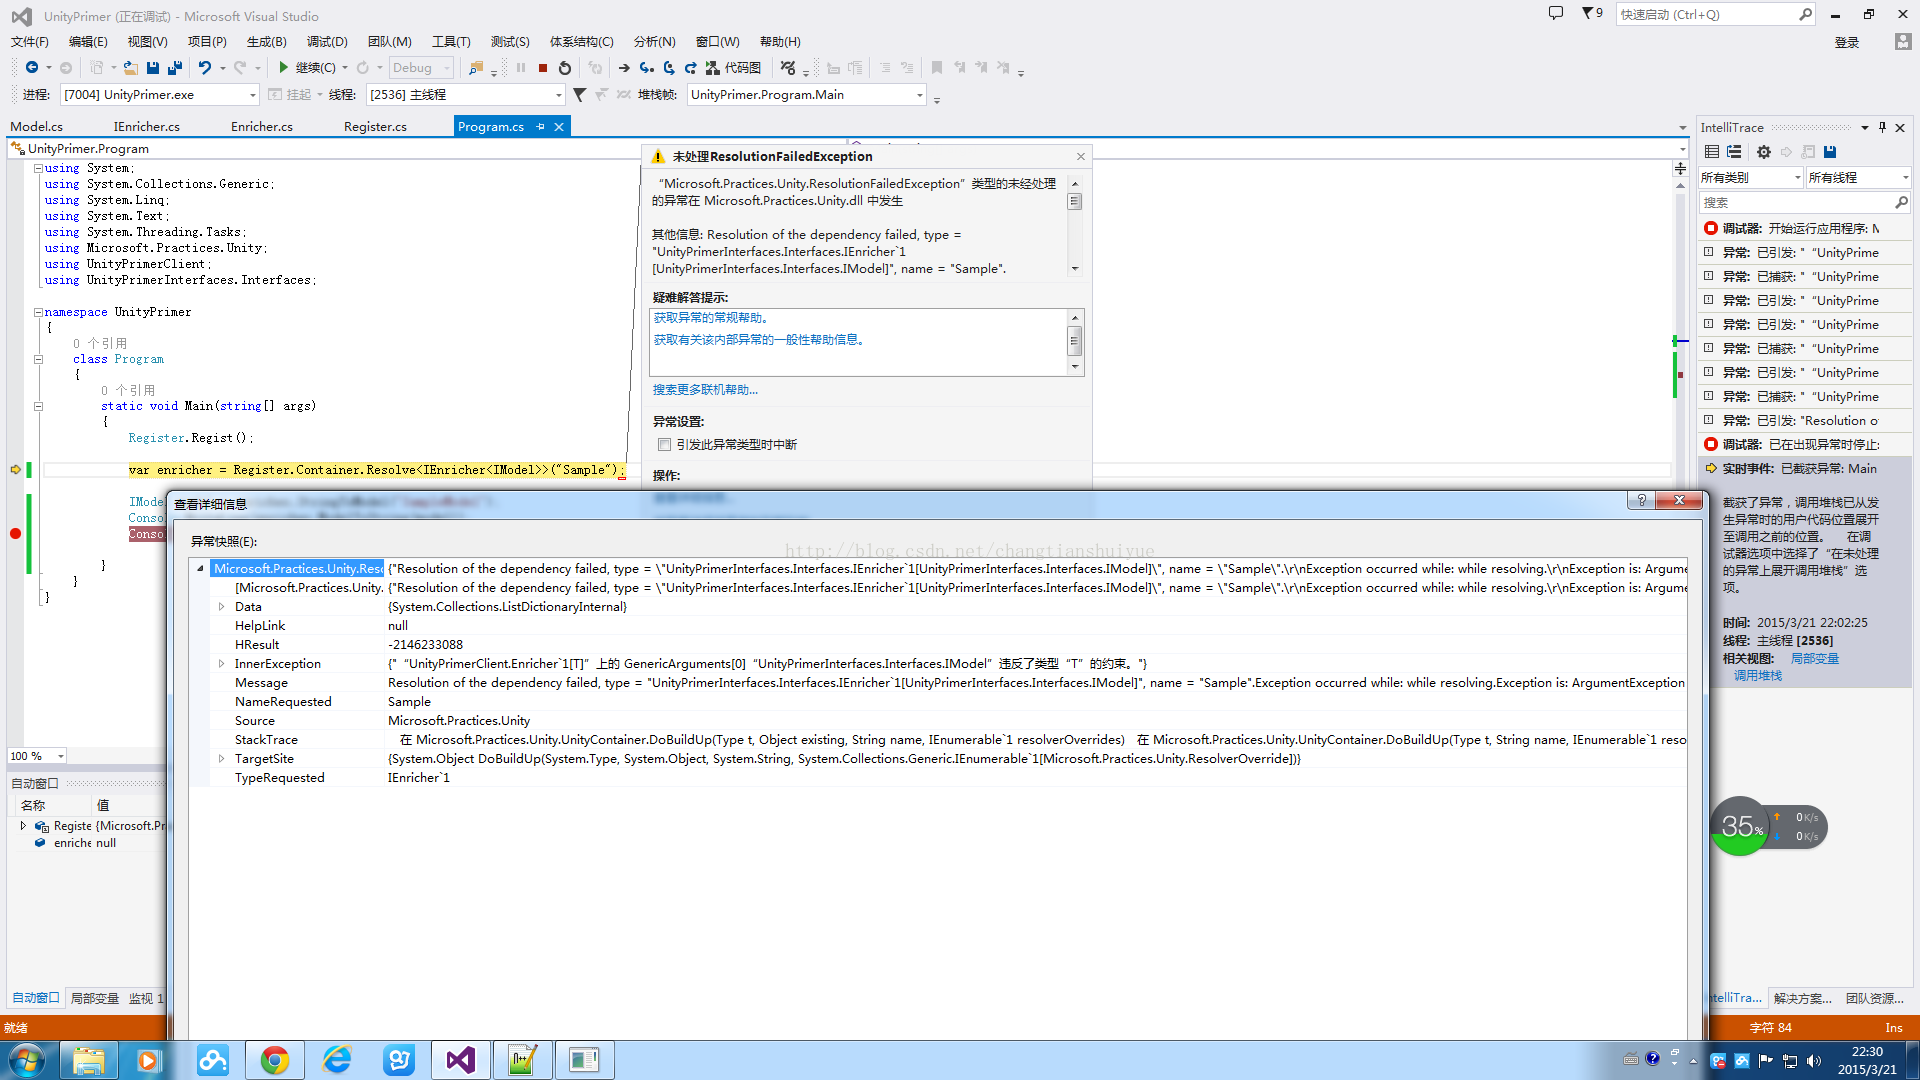Switch to the Register.cs tab
Viewport: 1920px width, 1080px height.
point(375,126)
